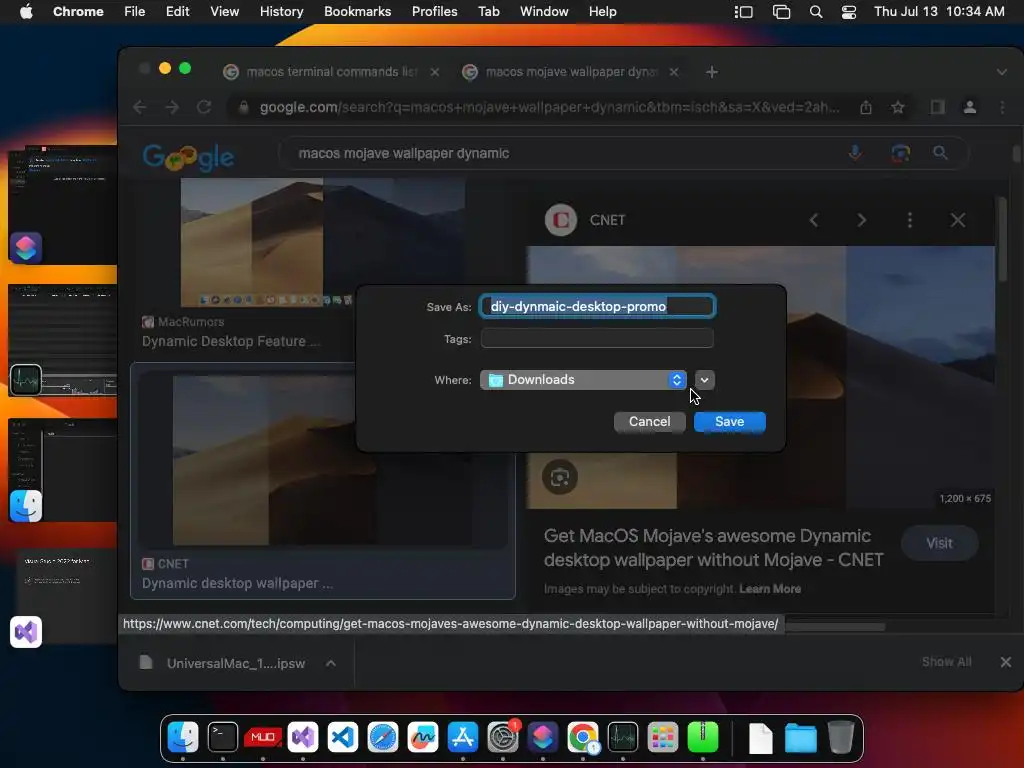Bookmark this page with the star icon
This screenshot has width=1024, height=768.
tap(898, 107)
